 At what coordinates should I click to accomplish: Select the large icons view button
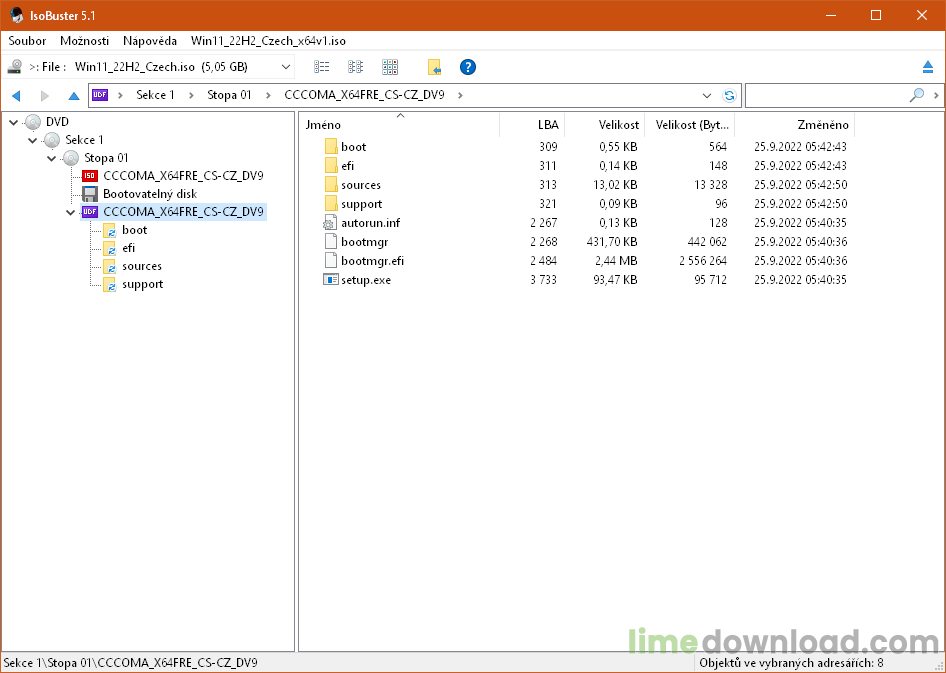click(x=390, y=67)
